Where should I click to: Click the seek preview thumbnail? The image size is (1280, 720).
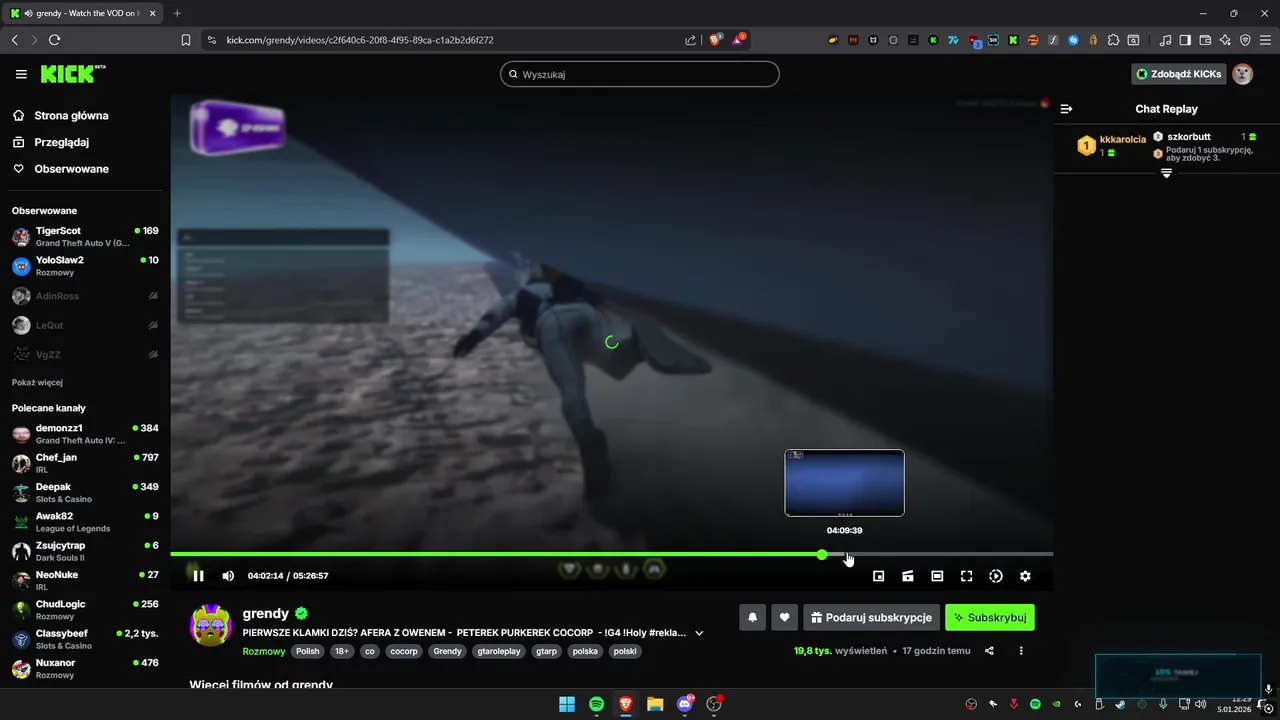[845, 483]
